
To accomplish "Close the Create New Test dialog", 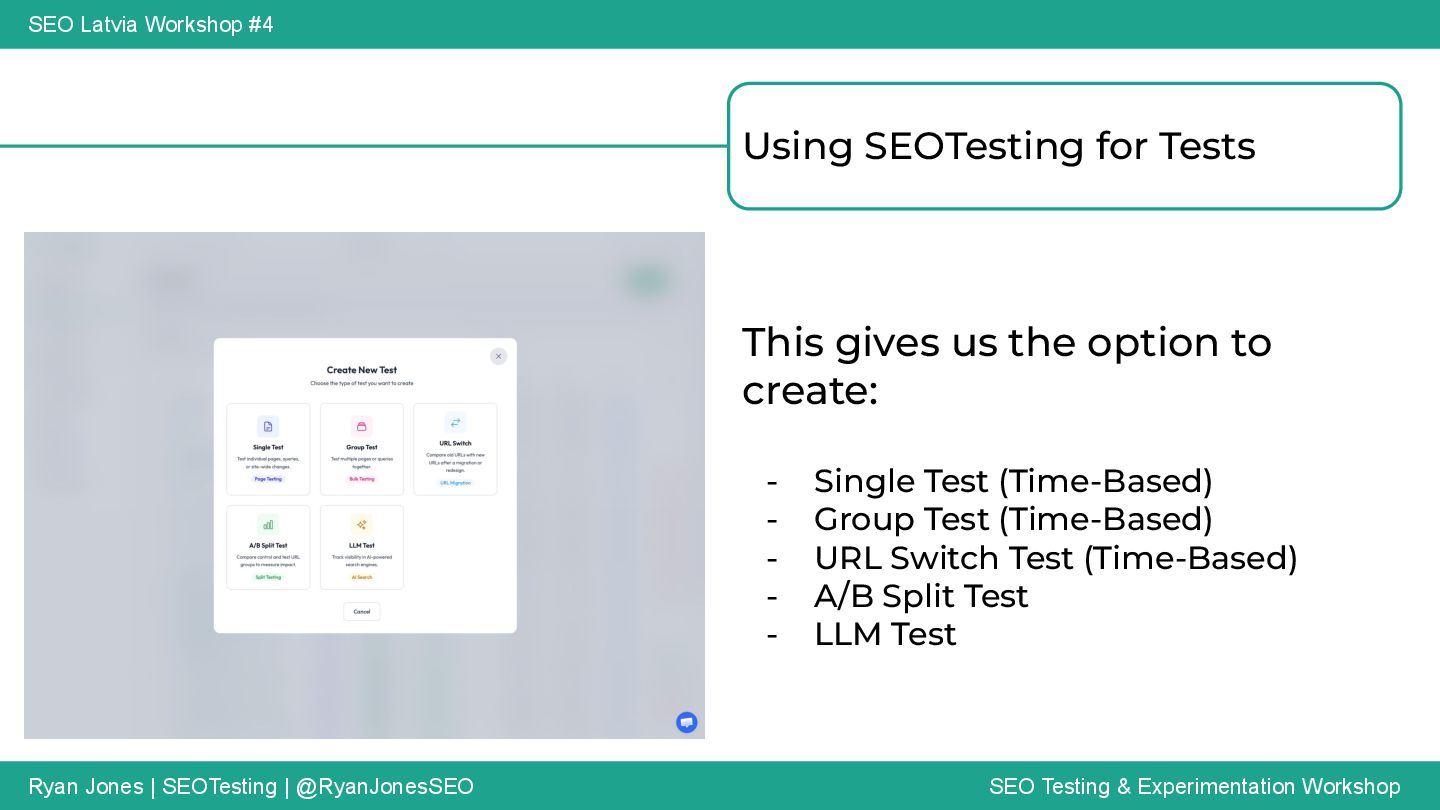I will click(498, 356).
